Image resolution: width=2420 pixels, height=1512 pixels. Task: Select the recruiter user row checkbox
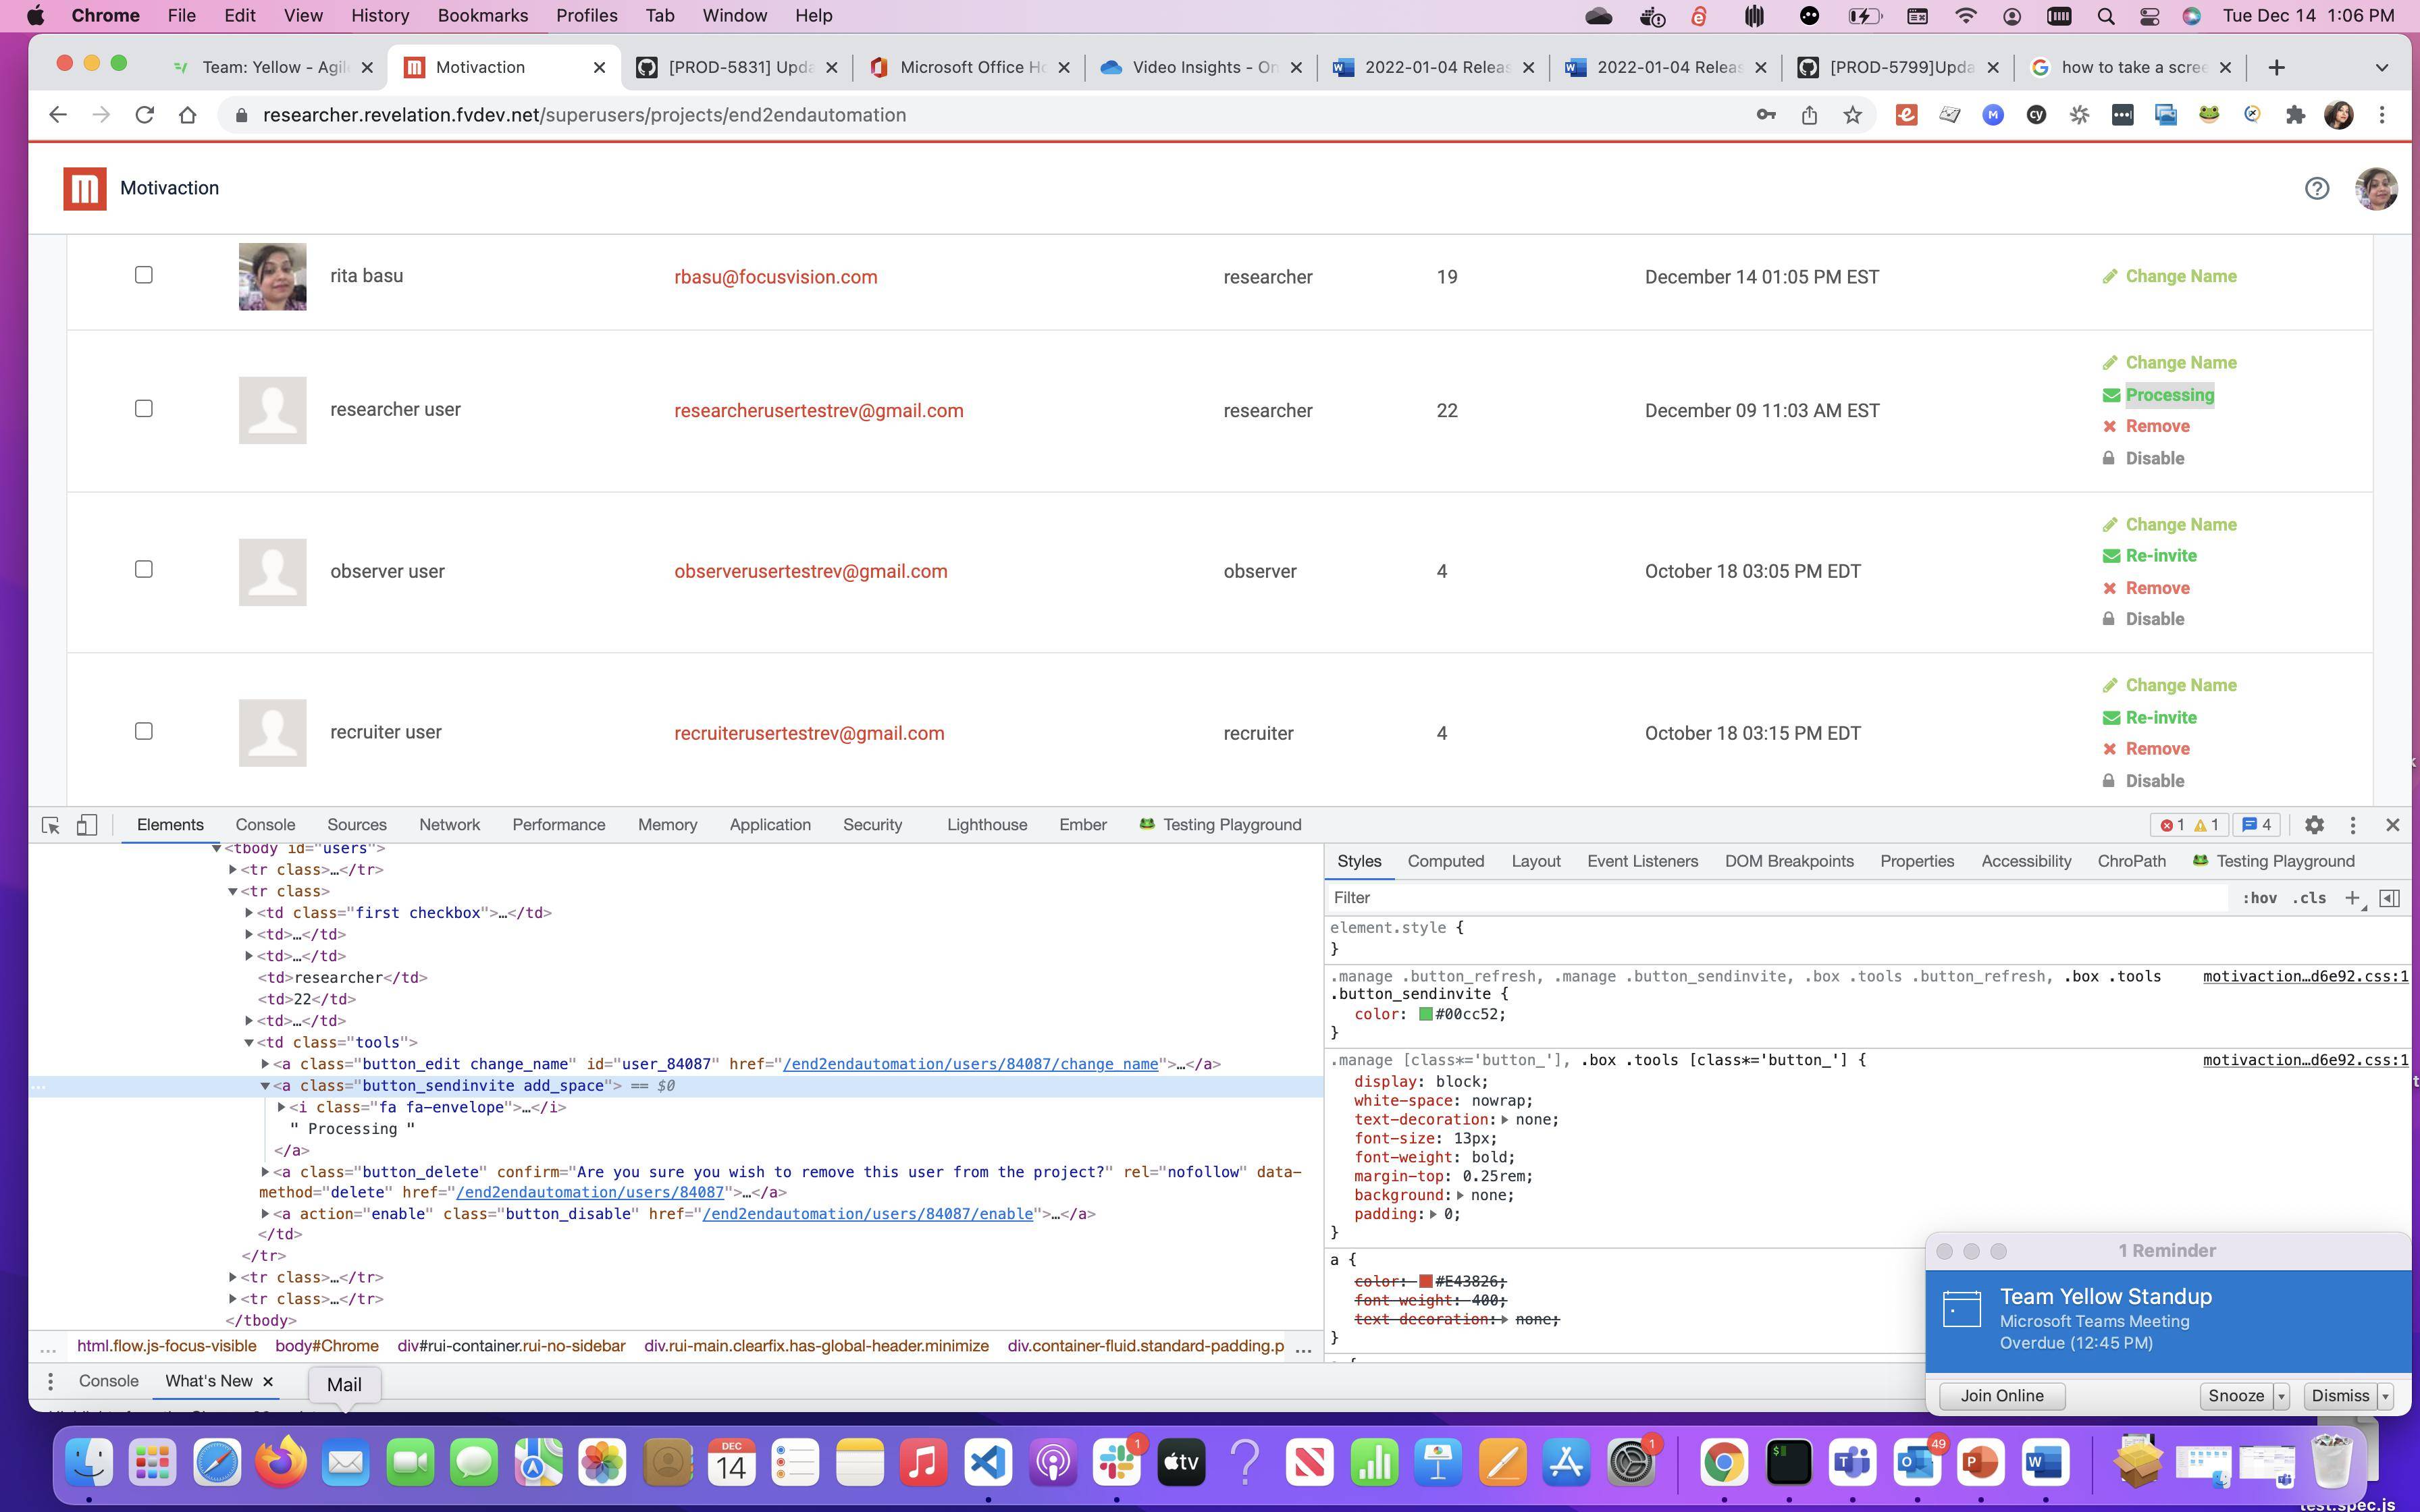[x=144, y=731]
